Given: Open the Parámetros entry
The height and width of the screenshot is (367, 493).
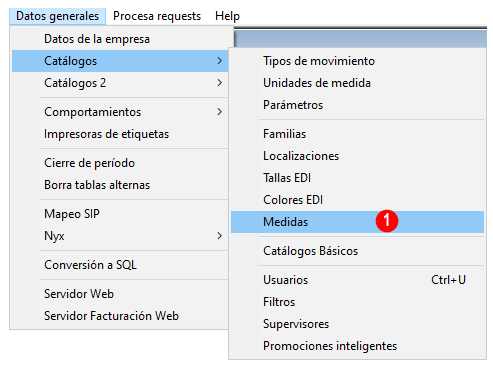Looking at the screenshot, I should click(357, 105).
